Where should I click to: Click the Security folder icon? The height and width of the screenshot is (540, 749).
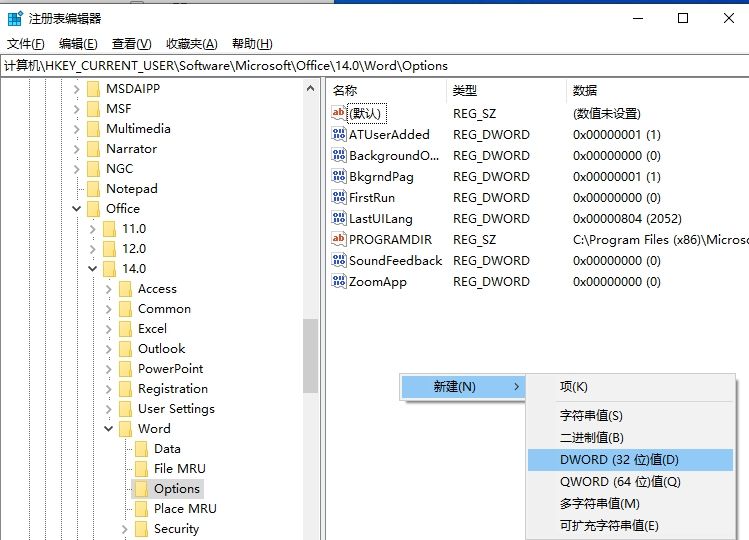141,529
